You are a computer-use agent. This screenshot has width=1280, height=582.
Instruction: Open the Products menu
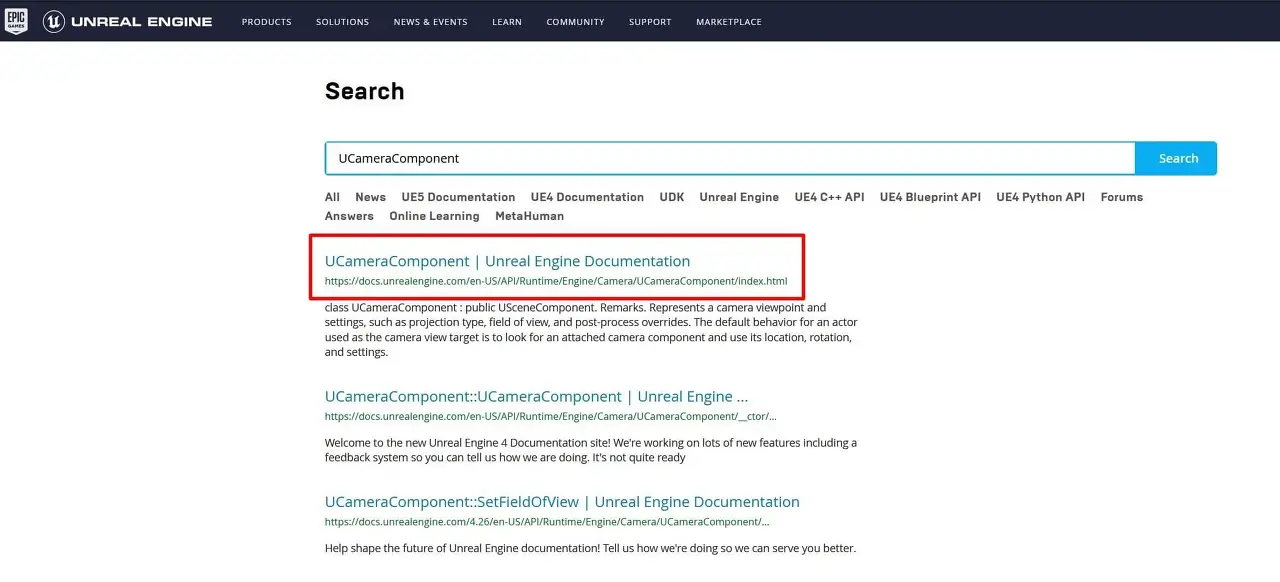pyautogui.click(x=267, y=22)
